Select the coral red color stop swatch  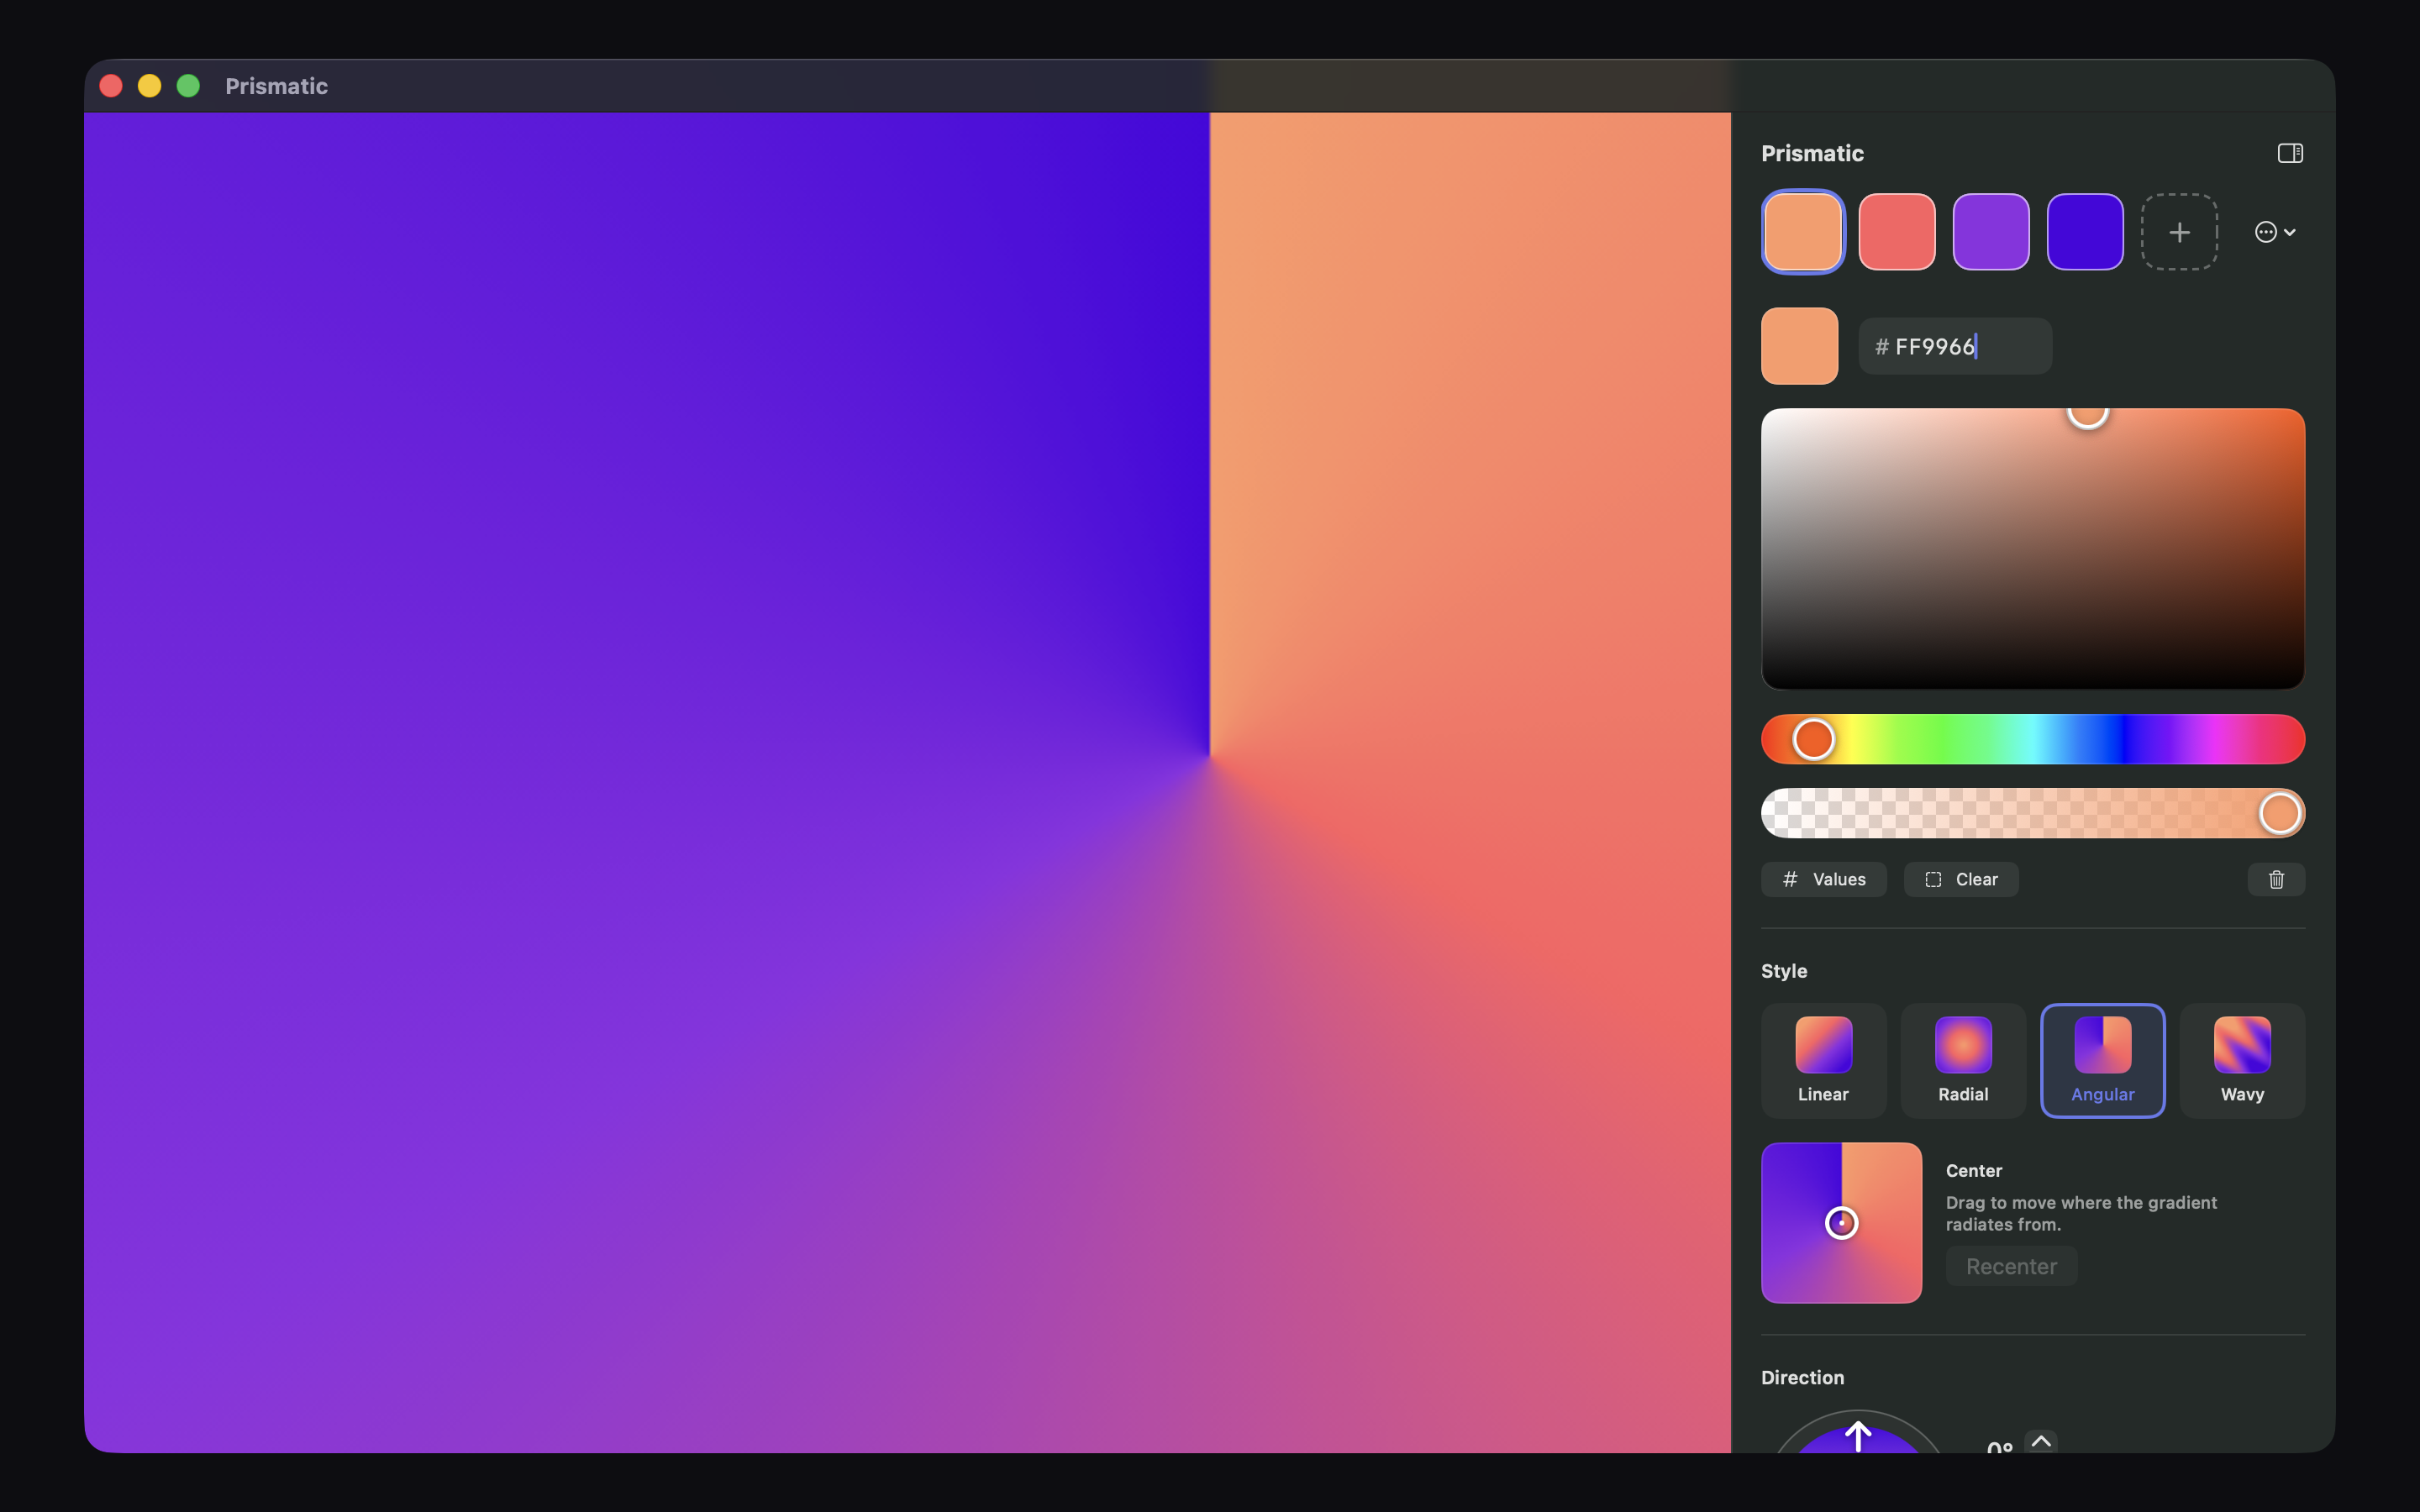pos(1897,232)
